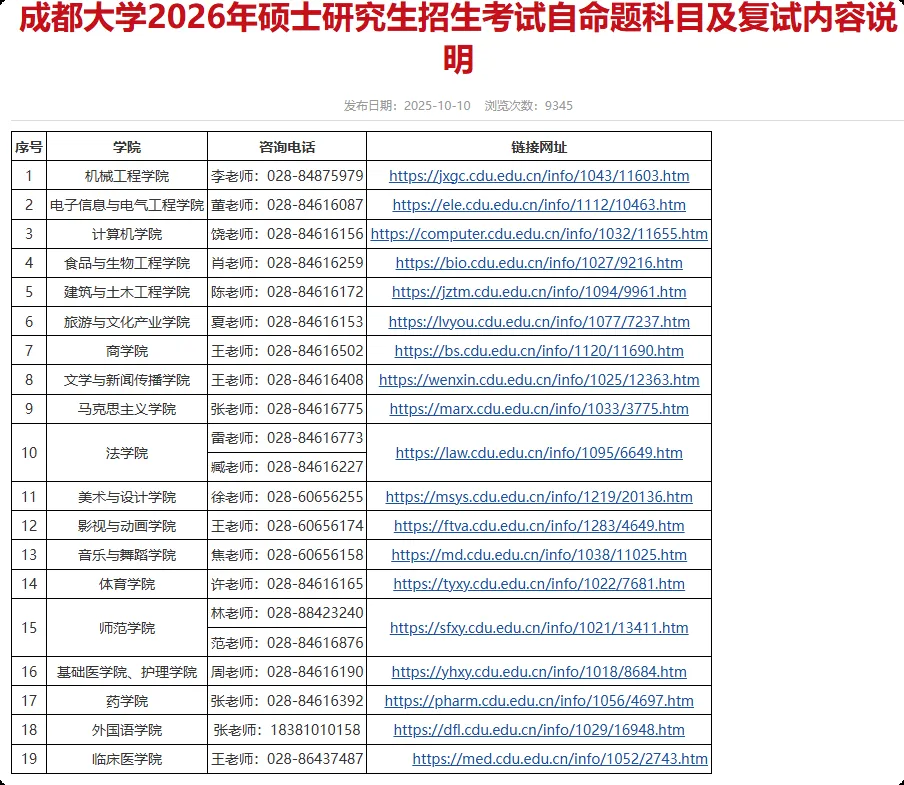Select the 食品与生物工程学院 cell
This screenshot has width=904, height=785.
coord(127,263)
